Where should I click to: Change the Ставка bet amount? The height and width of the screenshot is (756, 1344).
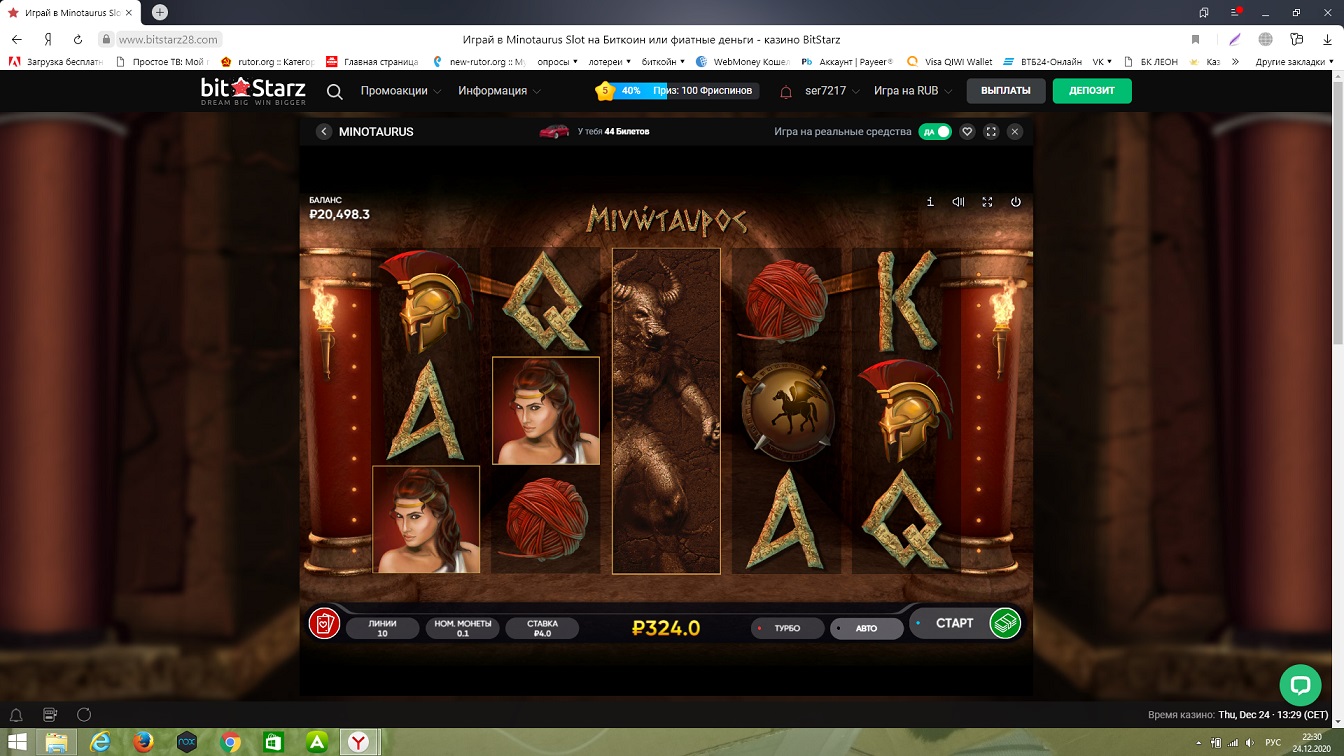543,628
